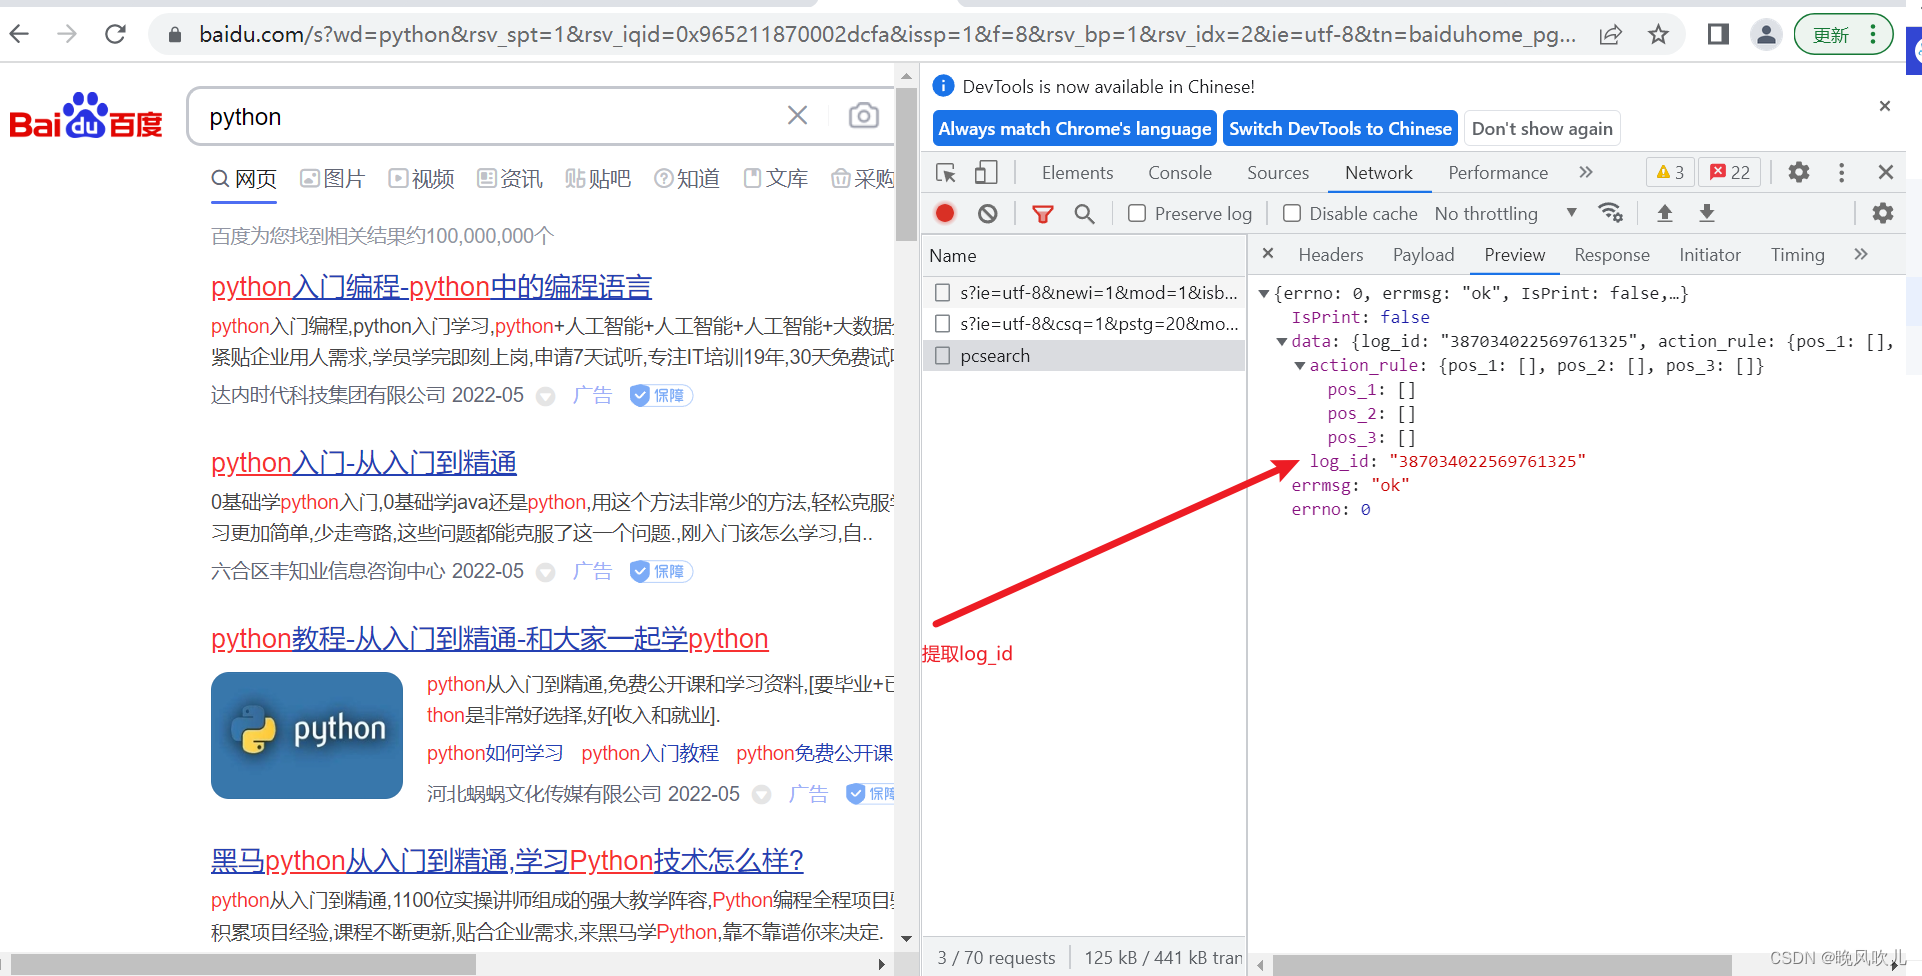Viewport: 1922px width, 976px height.
Task: Collapse the data object in Preview
Action: click(x=1282, y=341)
